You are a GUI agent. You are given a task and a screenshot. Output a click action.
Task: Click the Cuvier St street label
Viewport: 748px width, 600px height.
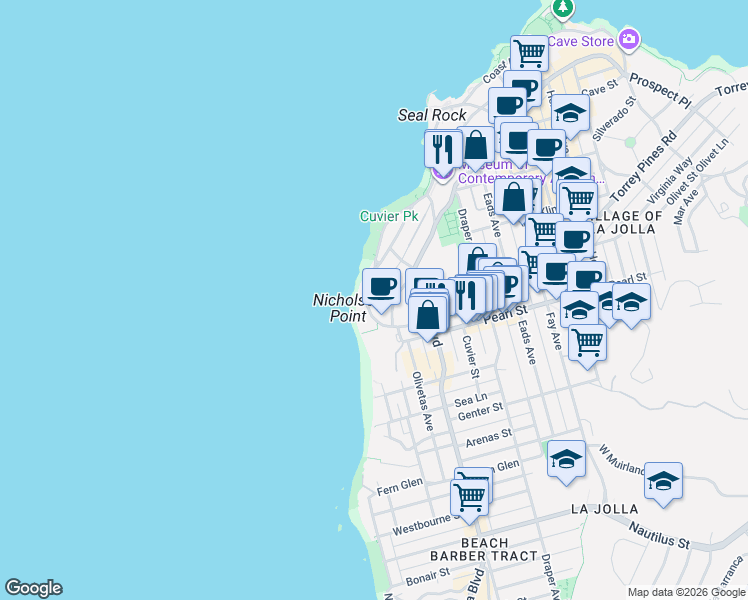(x=470, y=357)
